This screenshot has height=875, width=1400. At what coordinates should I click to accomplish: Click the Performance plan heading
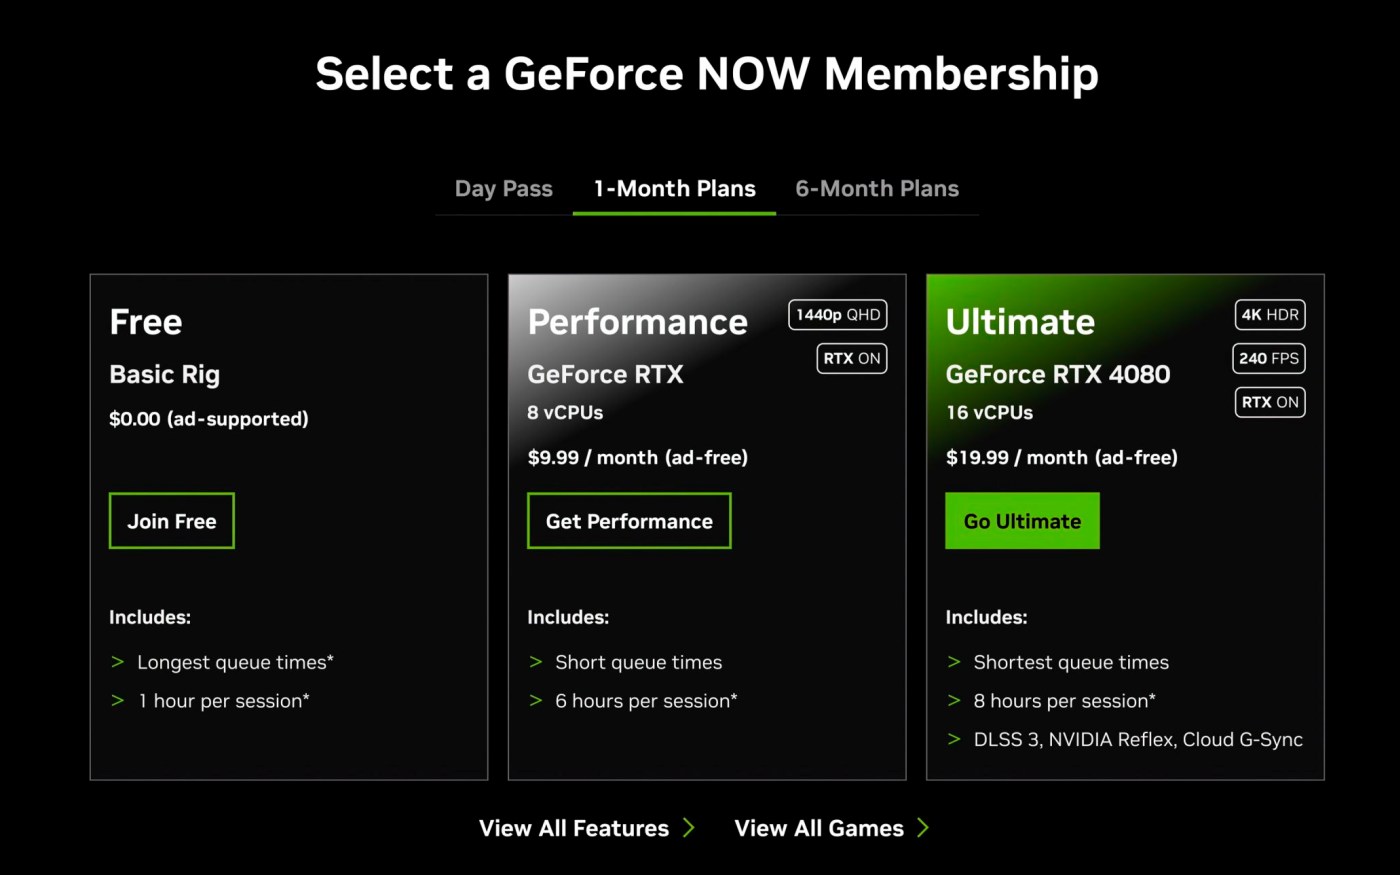tap(637, 322)
